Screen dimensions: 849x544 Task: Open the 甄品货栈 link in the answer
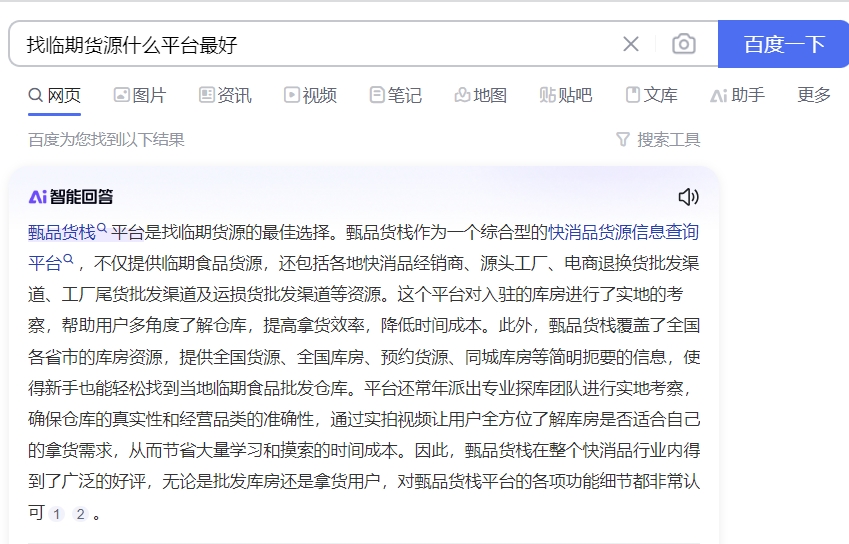pyautogui.click(x=67, y=232)
